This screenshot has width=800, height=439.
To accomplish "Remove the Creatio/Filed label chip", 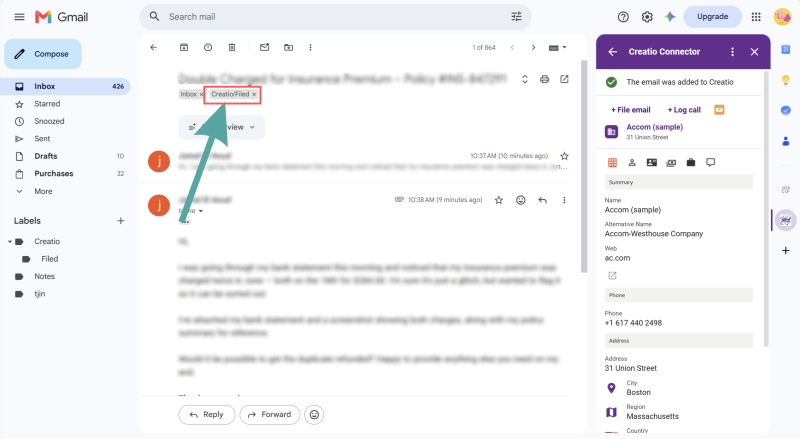I will [254, 94].
